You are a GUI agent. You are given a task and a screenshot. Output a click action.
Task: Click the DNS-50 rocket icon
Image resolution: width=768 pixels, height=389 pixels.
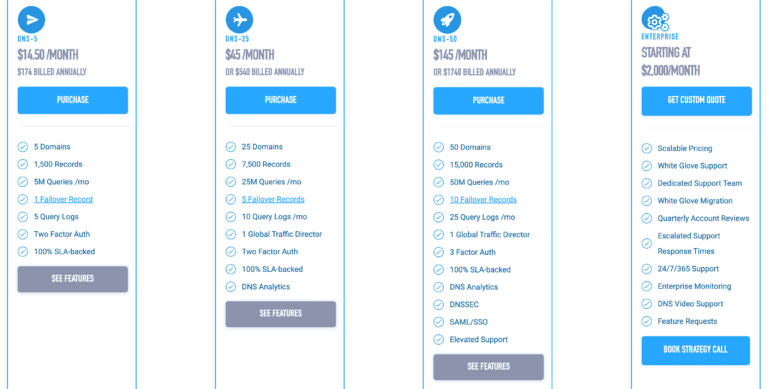click(x=447, y=20)
